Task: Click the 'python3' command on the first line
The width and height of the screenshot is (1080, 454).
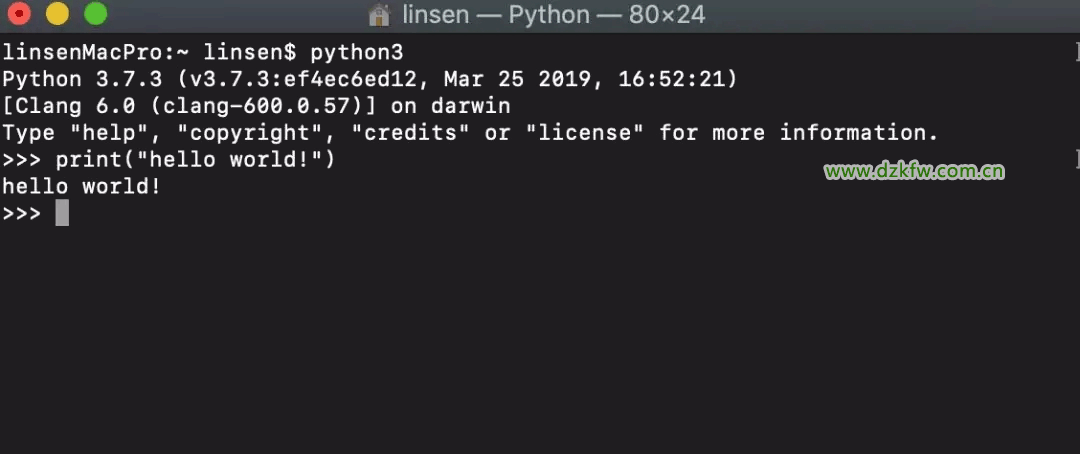Action: tap(357, 52)
